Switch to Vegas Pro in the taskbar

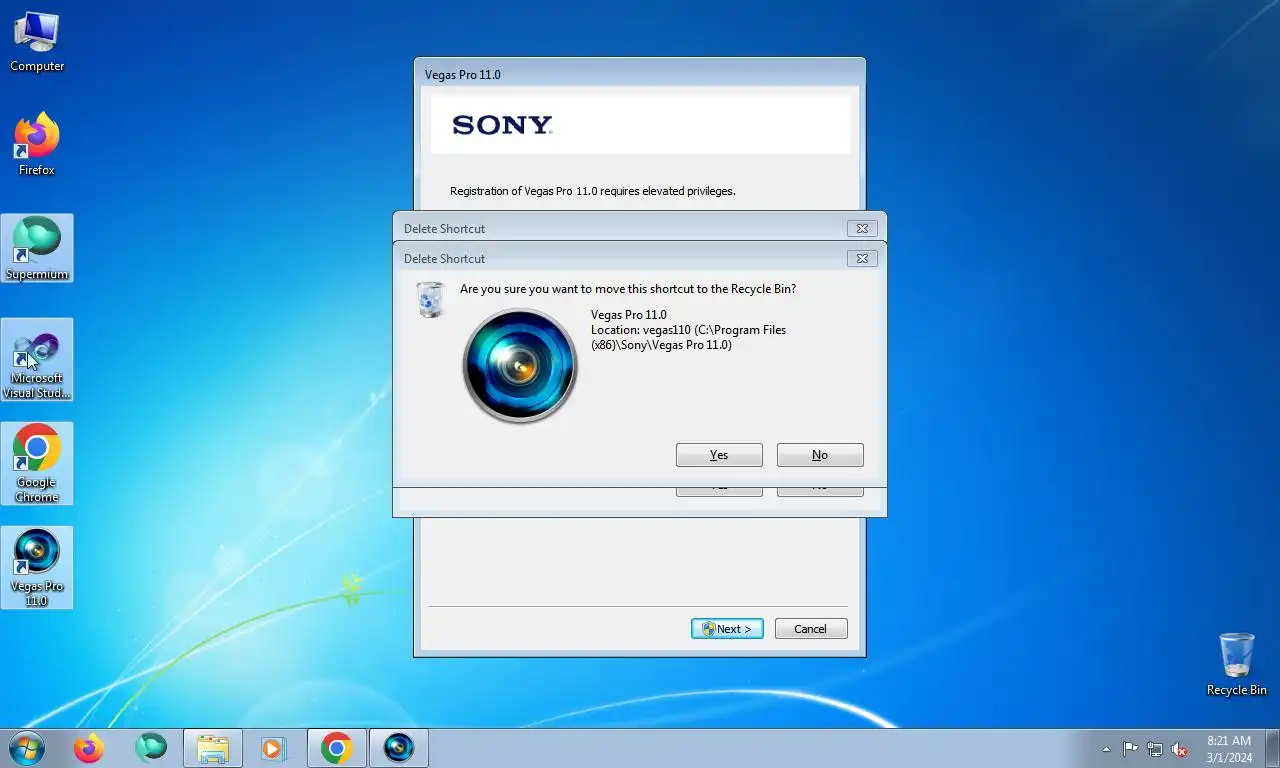(x=399, y=748)
